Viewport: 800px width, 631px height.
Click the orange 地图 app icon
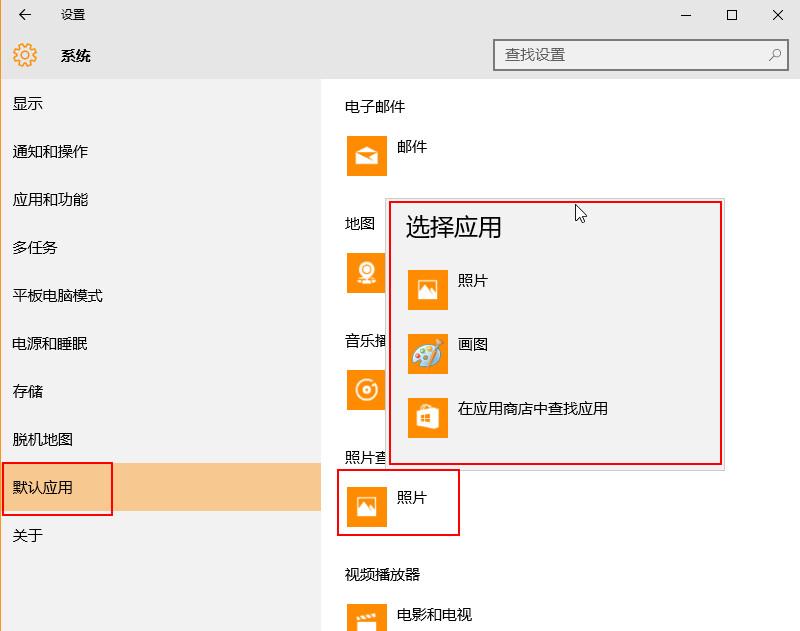(x=366, y=273)
